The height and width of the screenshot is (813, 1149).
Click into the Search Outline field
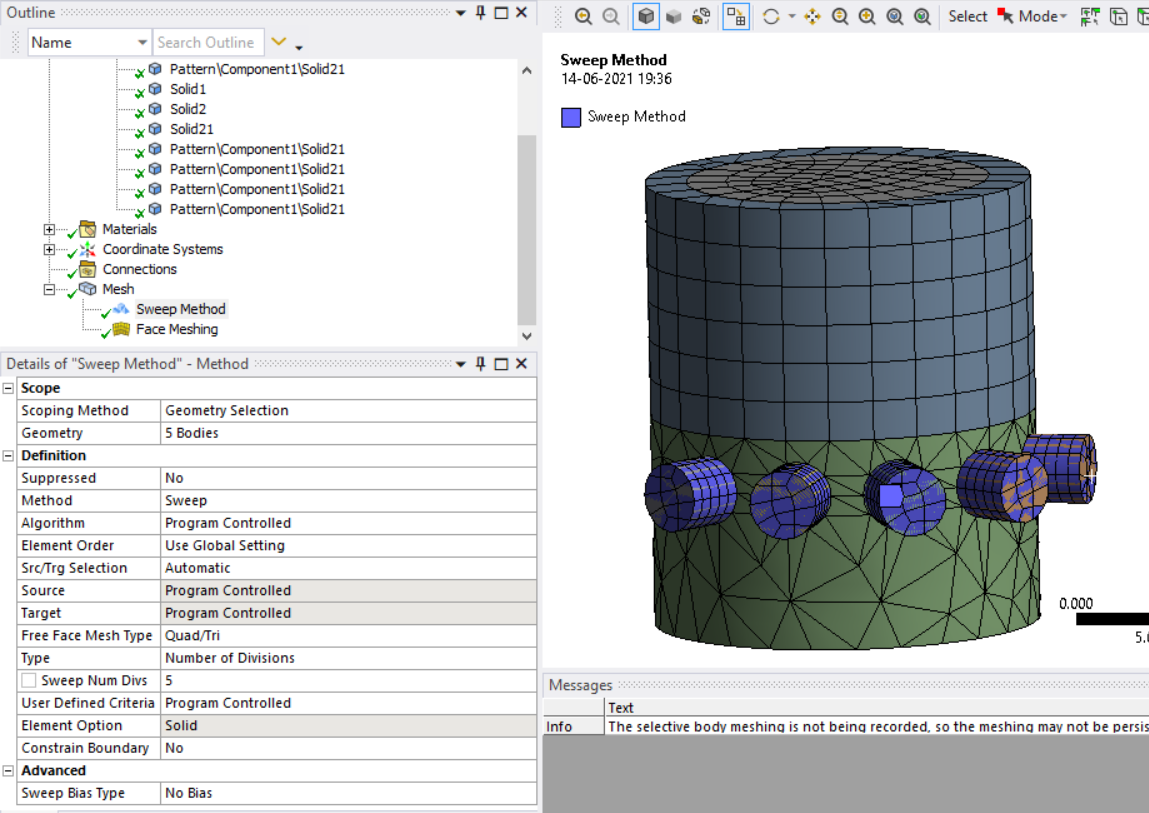207,42
